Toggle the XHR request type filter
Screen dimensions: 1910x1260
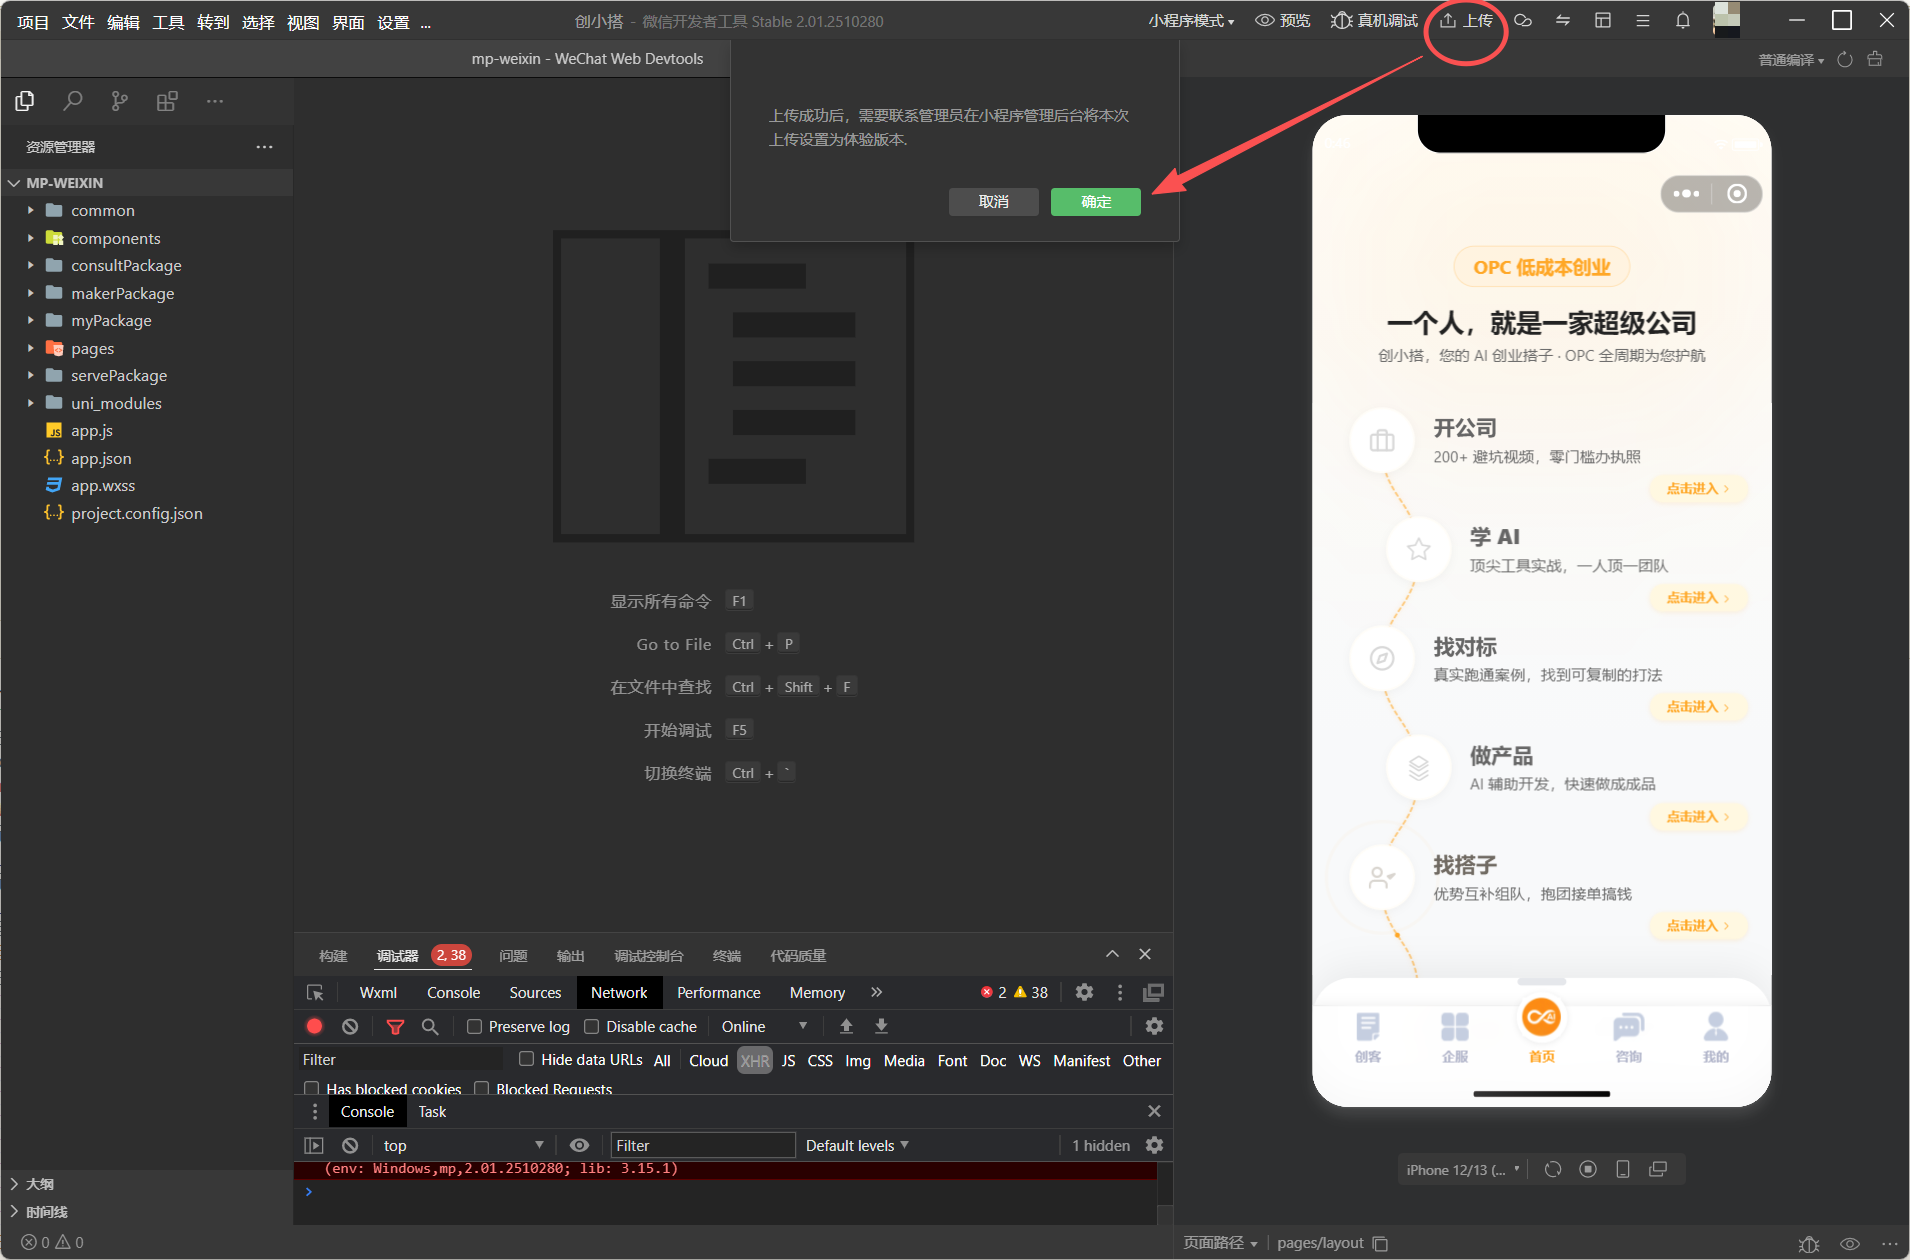755,1061
